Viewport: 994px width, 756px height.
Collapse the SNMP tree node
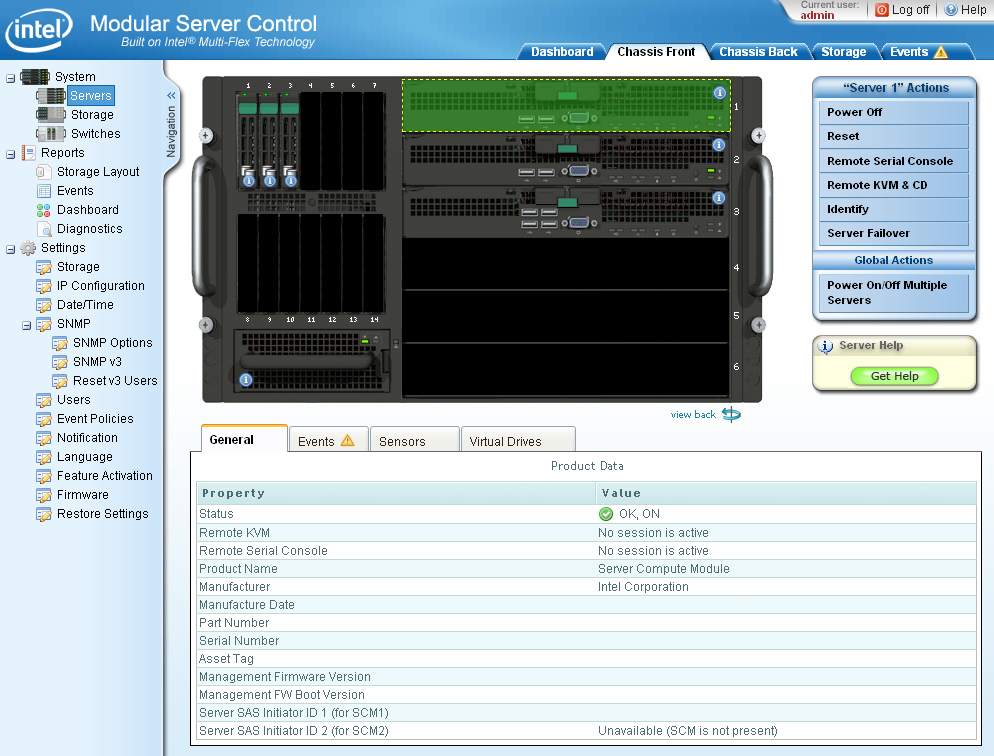[26, 325]
